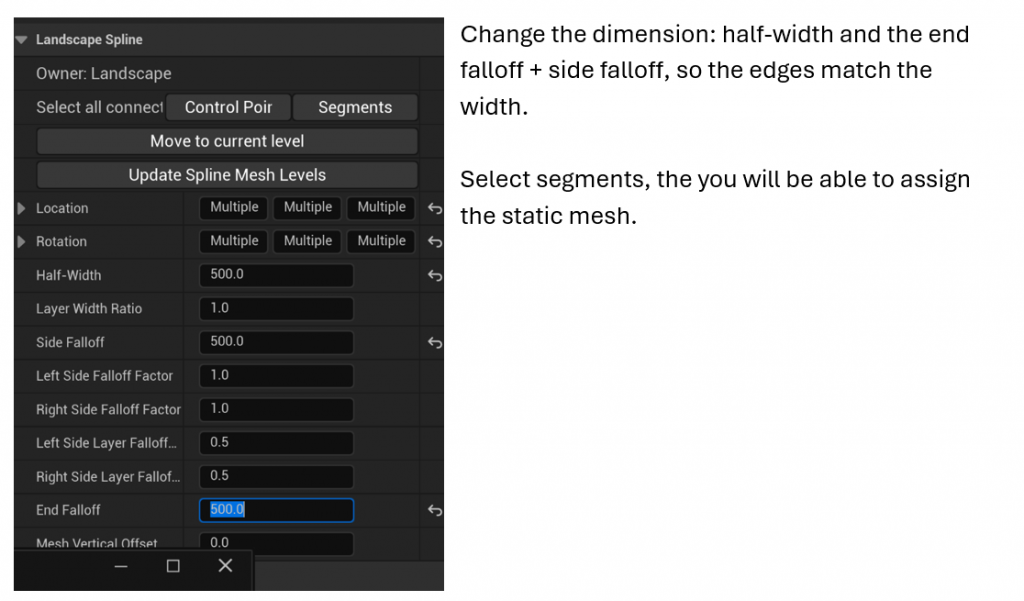Select all connected Control Points
Screen dimensions: 1024x601
(x=228, y=107)
